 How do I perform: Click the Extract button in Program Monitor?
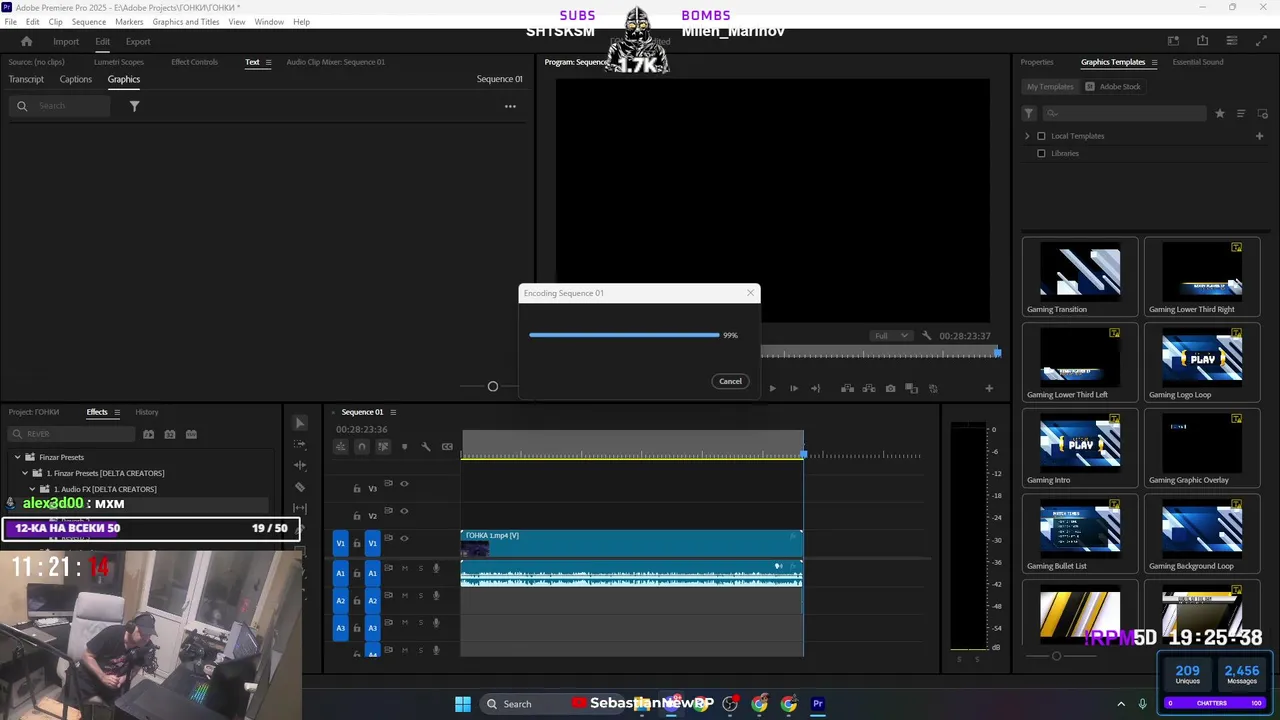869,388
